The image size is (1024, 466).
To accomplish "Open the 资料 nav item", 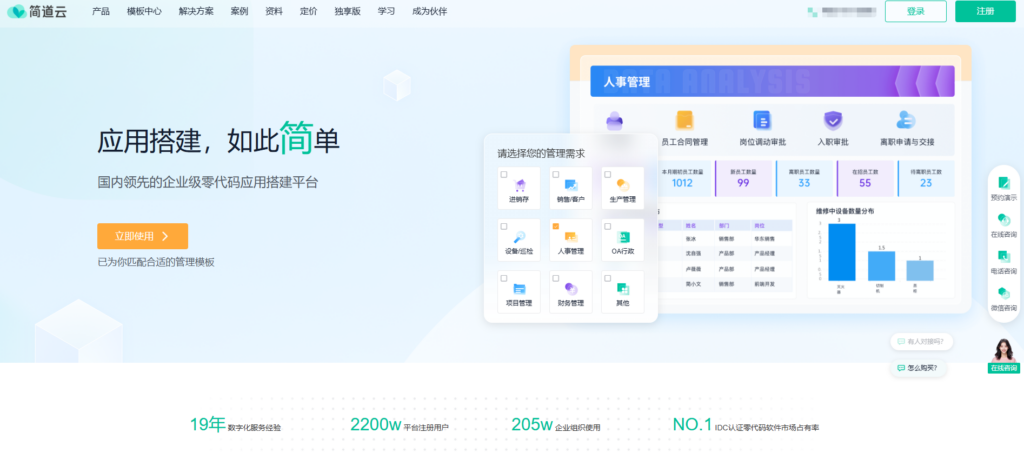I will point(274,11).
